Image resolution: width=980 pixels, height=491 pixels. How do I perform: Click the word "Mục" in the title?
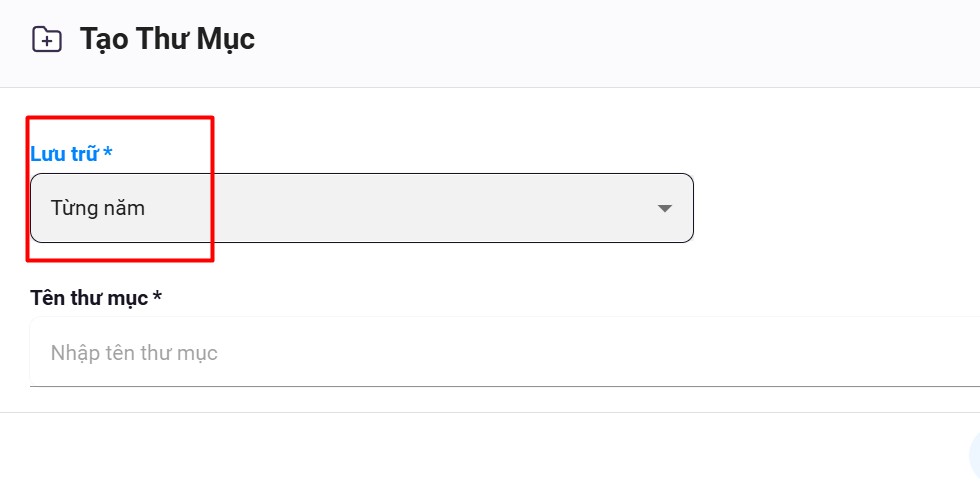point(227,40)
